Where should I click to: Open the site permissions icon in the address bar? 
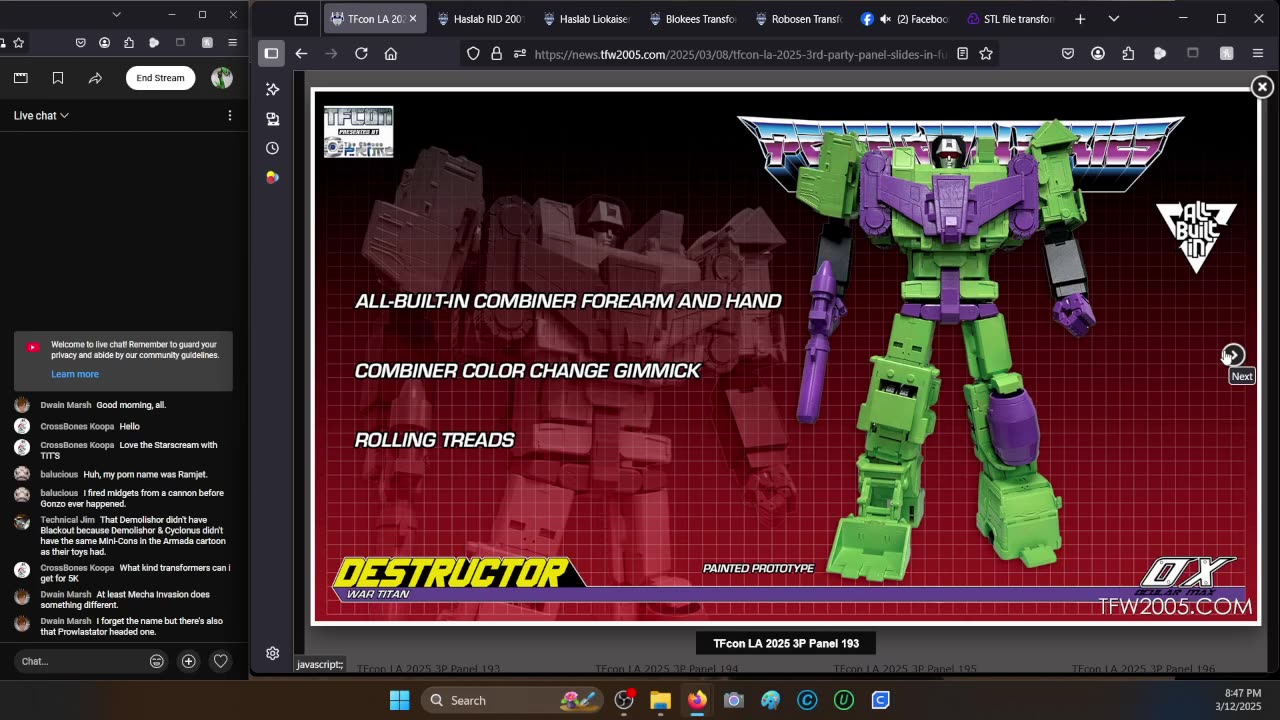pos(519,54)
